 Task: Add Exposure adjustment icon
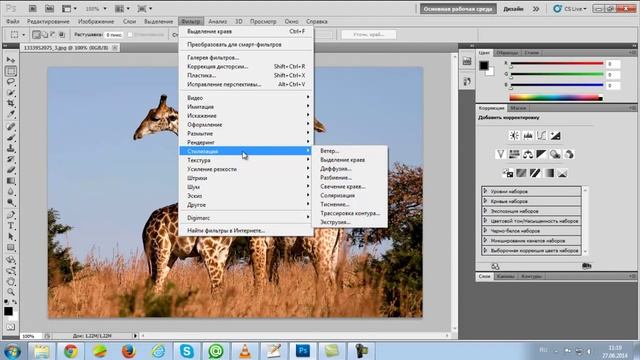[x=555, y=136]
